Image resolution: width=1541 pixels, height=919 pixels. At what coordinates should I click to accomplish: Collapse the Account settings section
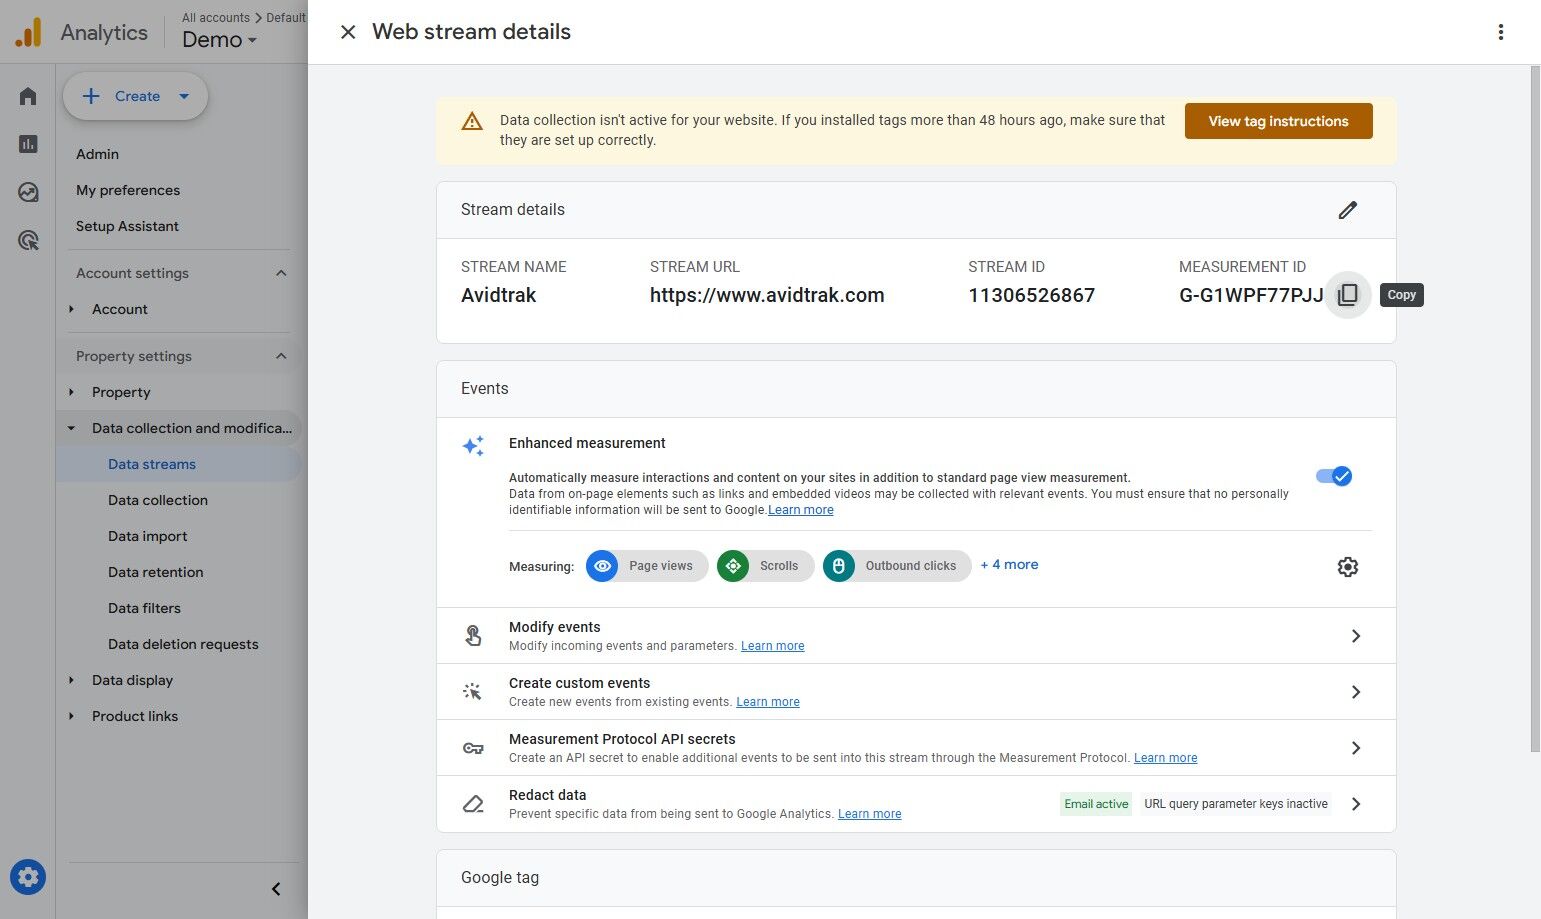point(281,272)
